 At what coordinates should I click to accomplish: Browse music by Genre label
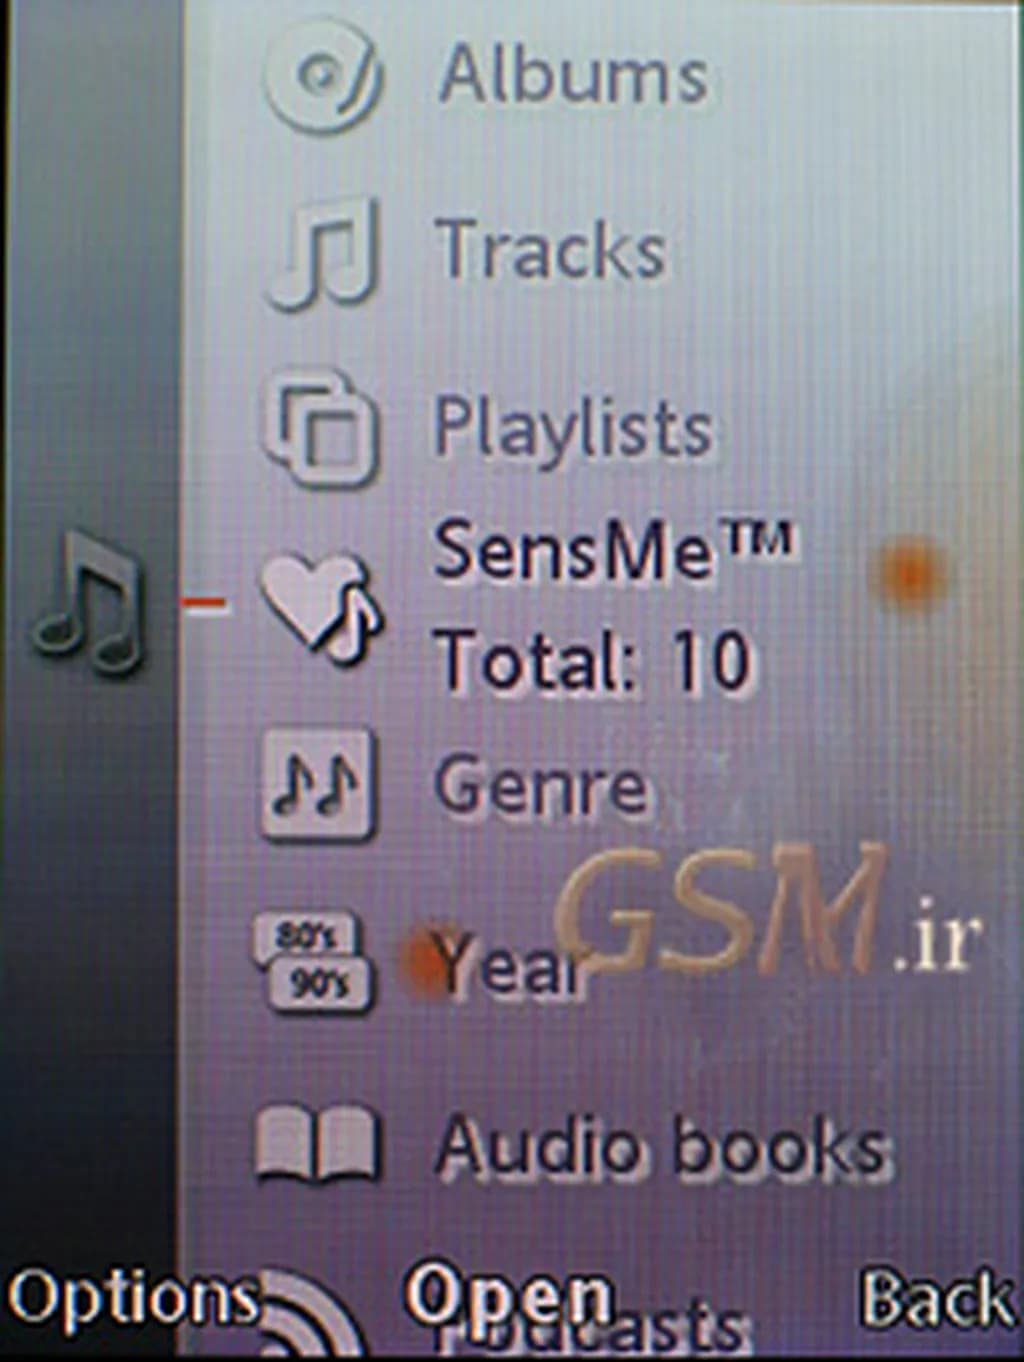[541, 785]
